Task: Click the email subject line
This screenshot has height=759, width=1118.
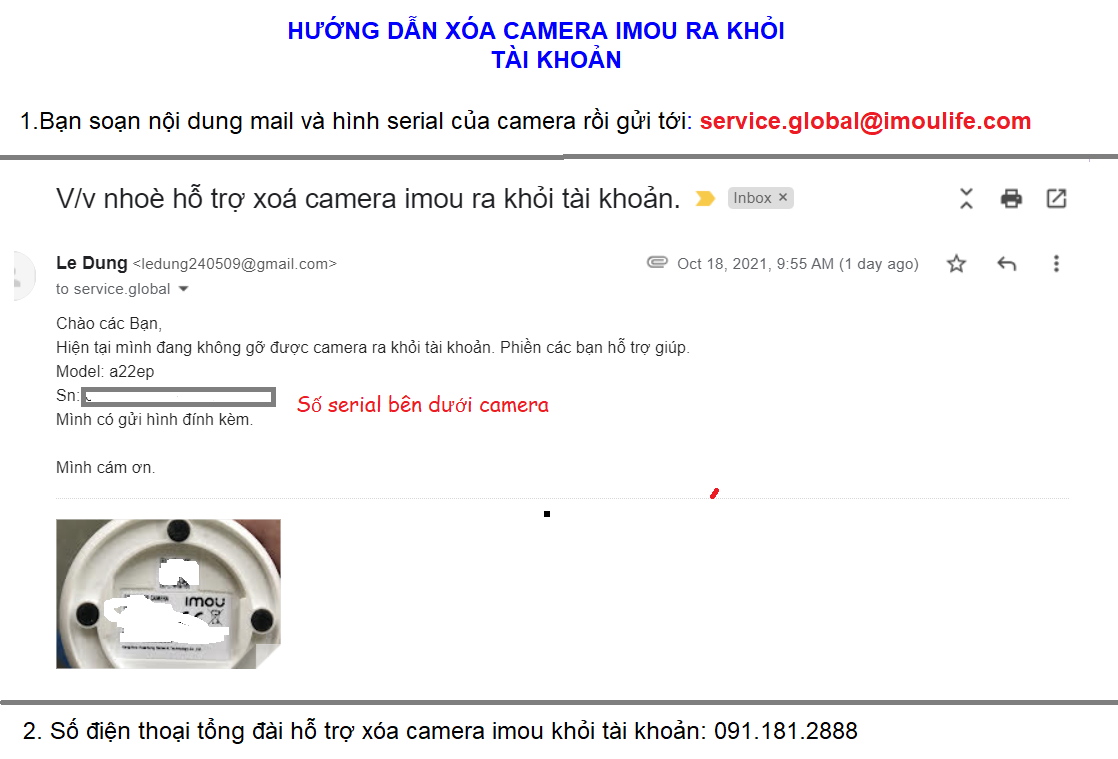Action: 368,198
